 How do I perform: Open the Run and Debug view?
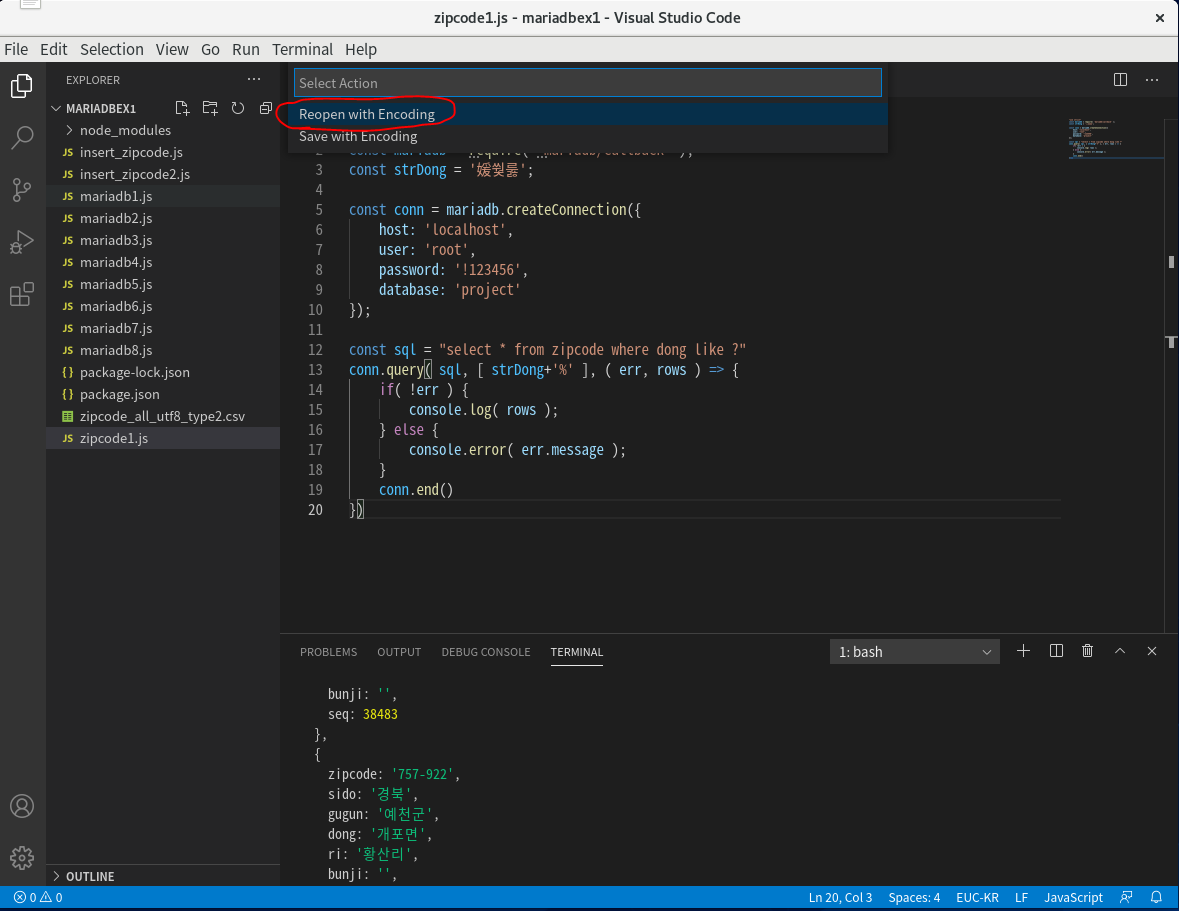point(22,242)
